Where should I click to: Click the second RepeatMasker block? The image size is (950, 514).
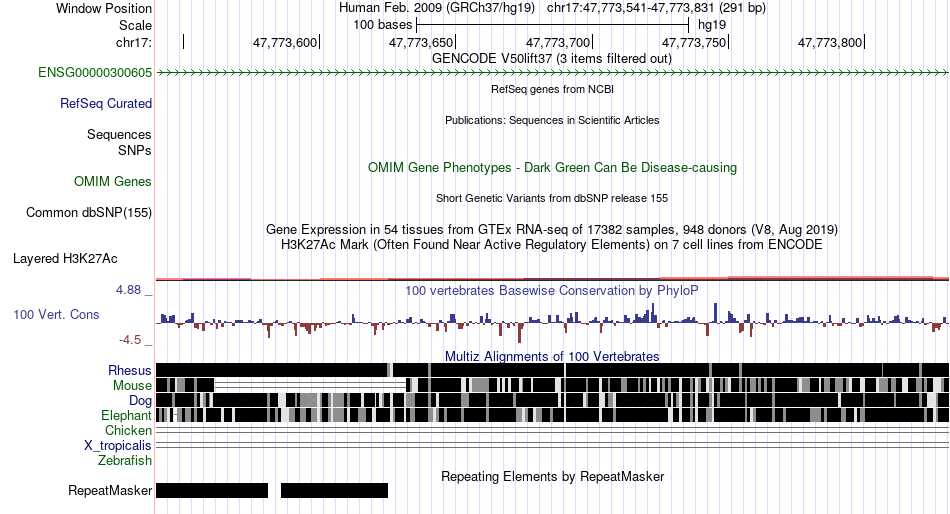334,490
